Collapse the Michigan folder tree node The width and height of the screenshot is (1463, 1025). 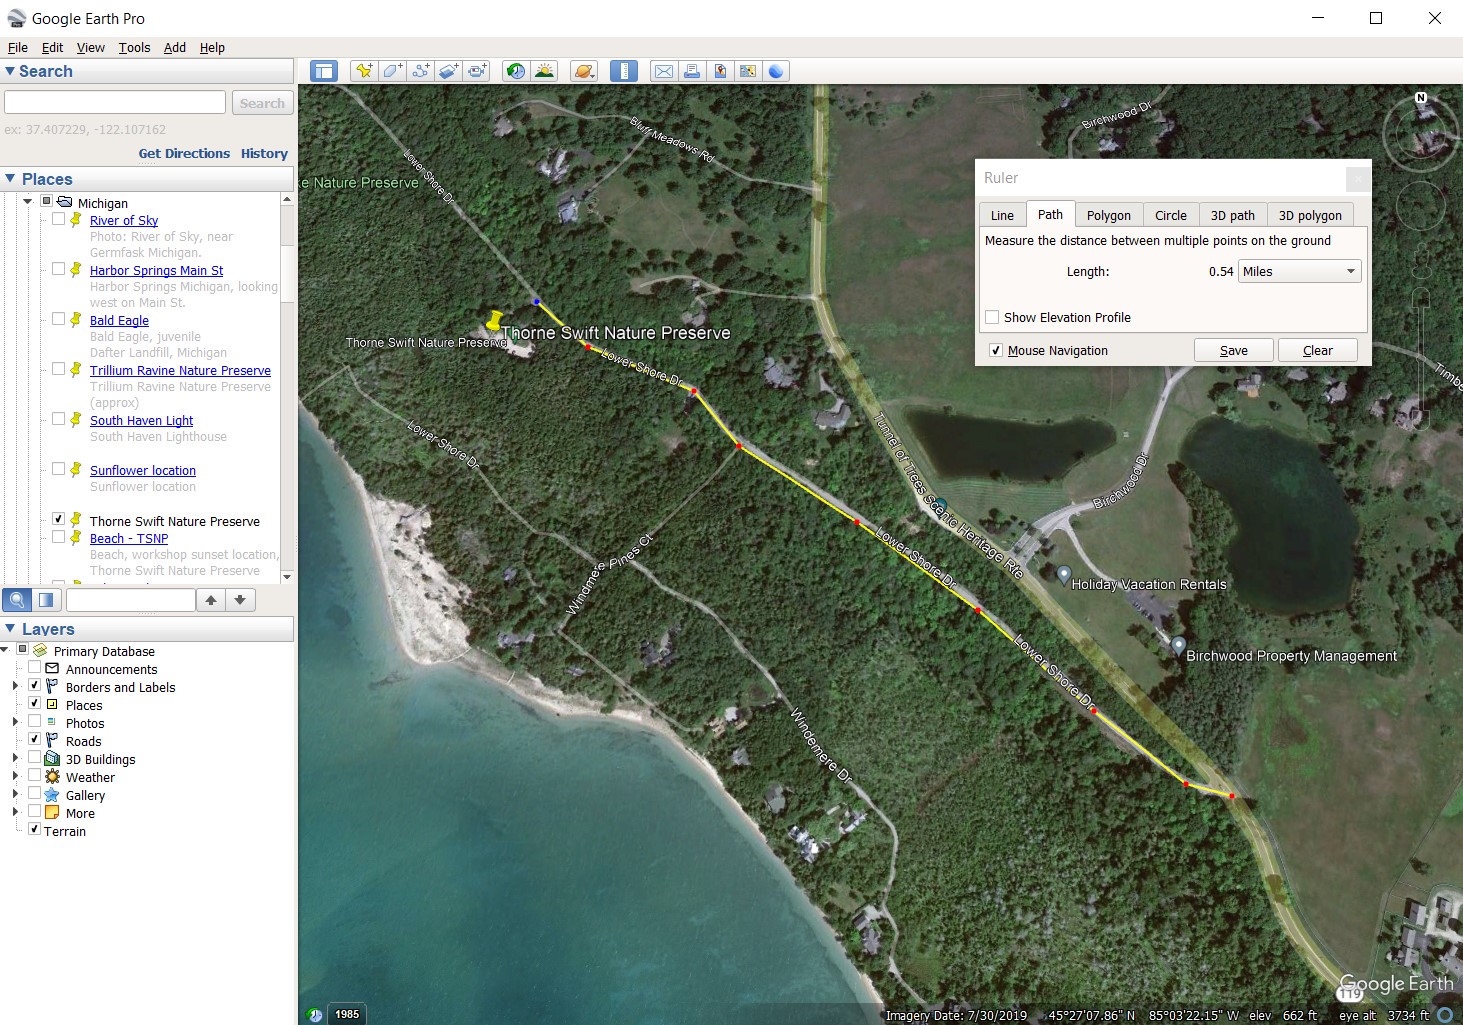[x=28, y=202]
